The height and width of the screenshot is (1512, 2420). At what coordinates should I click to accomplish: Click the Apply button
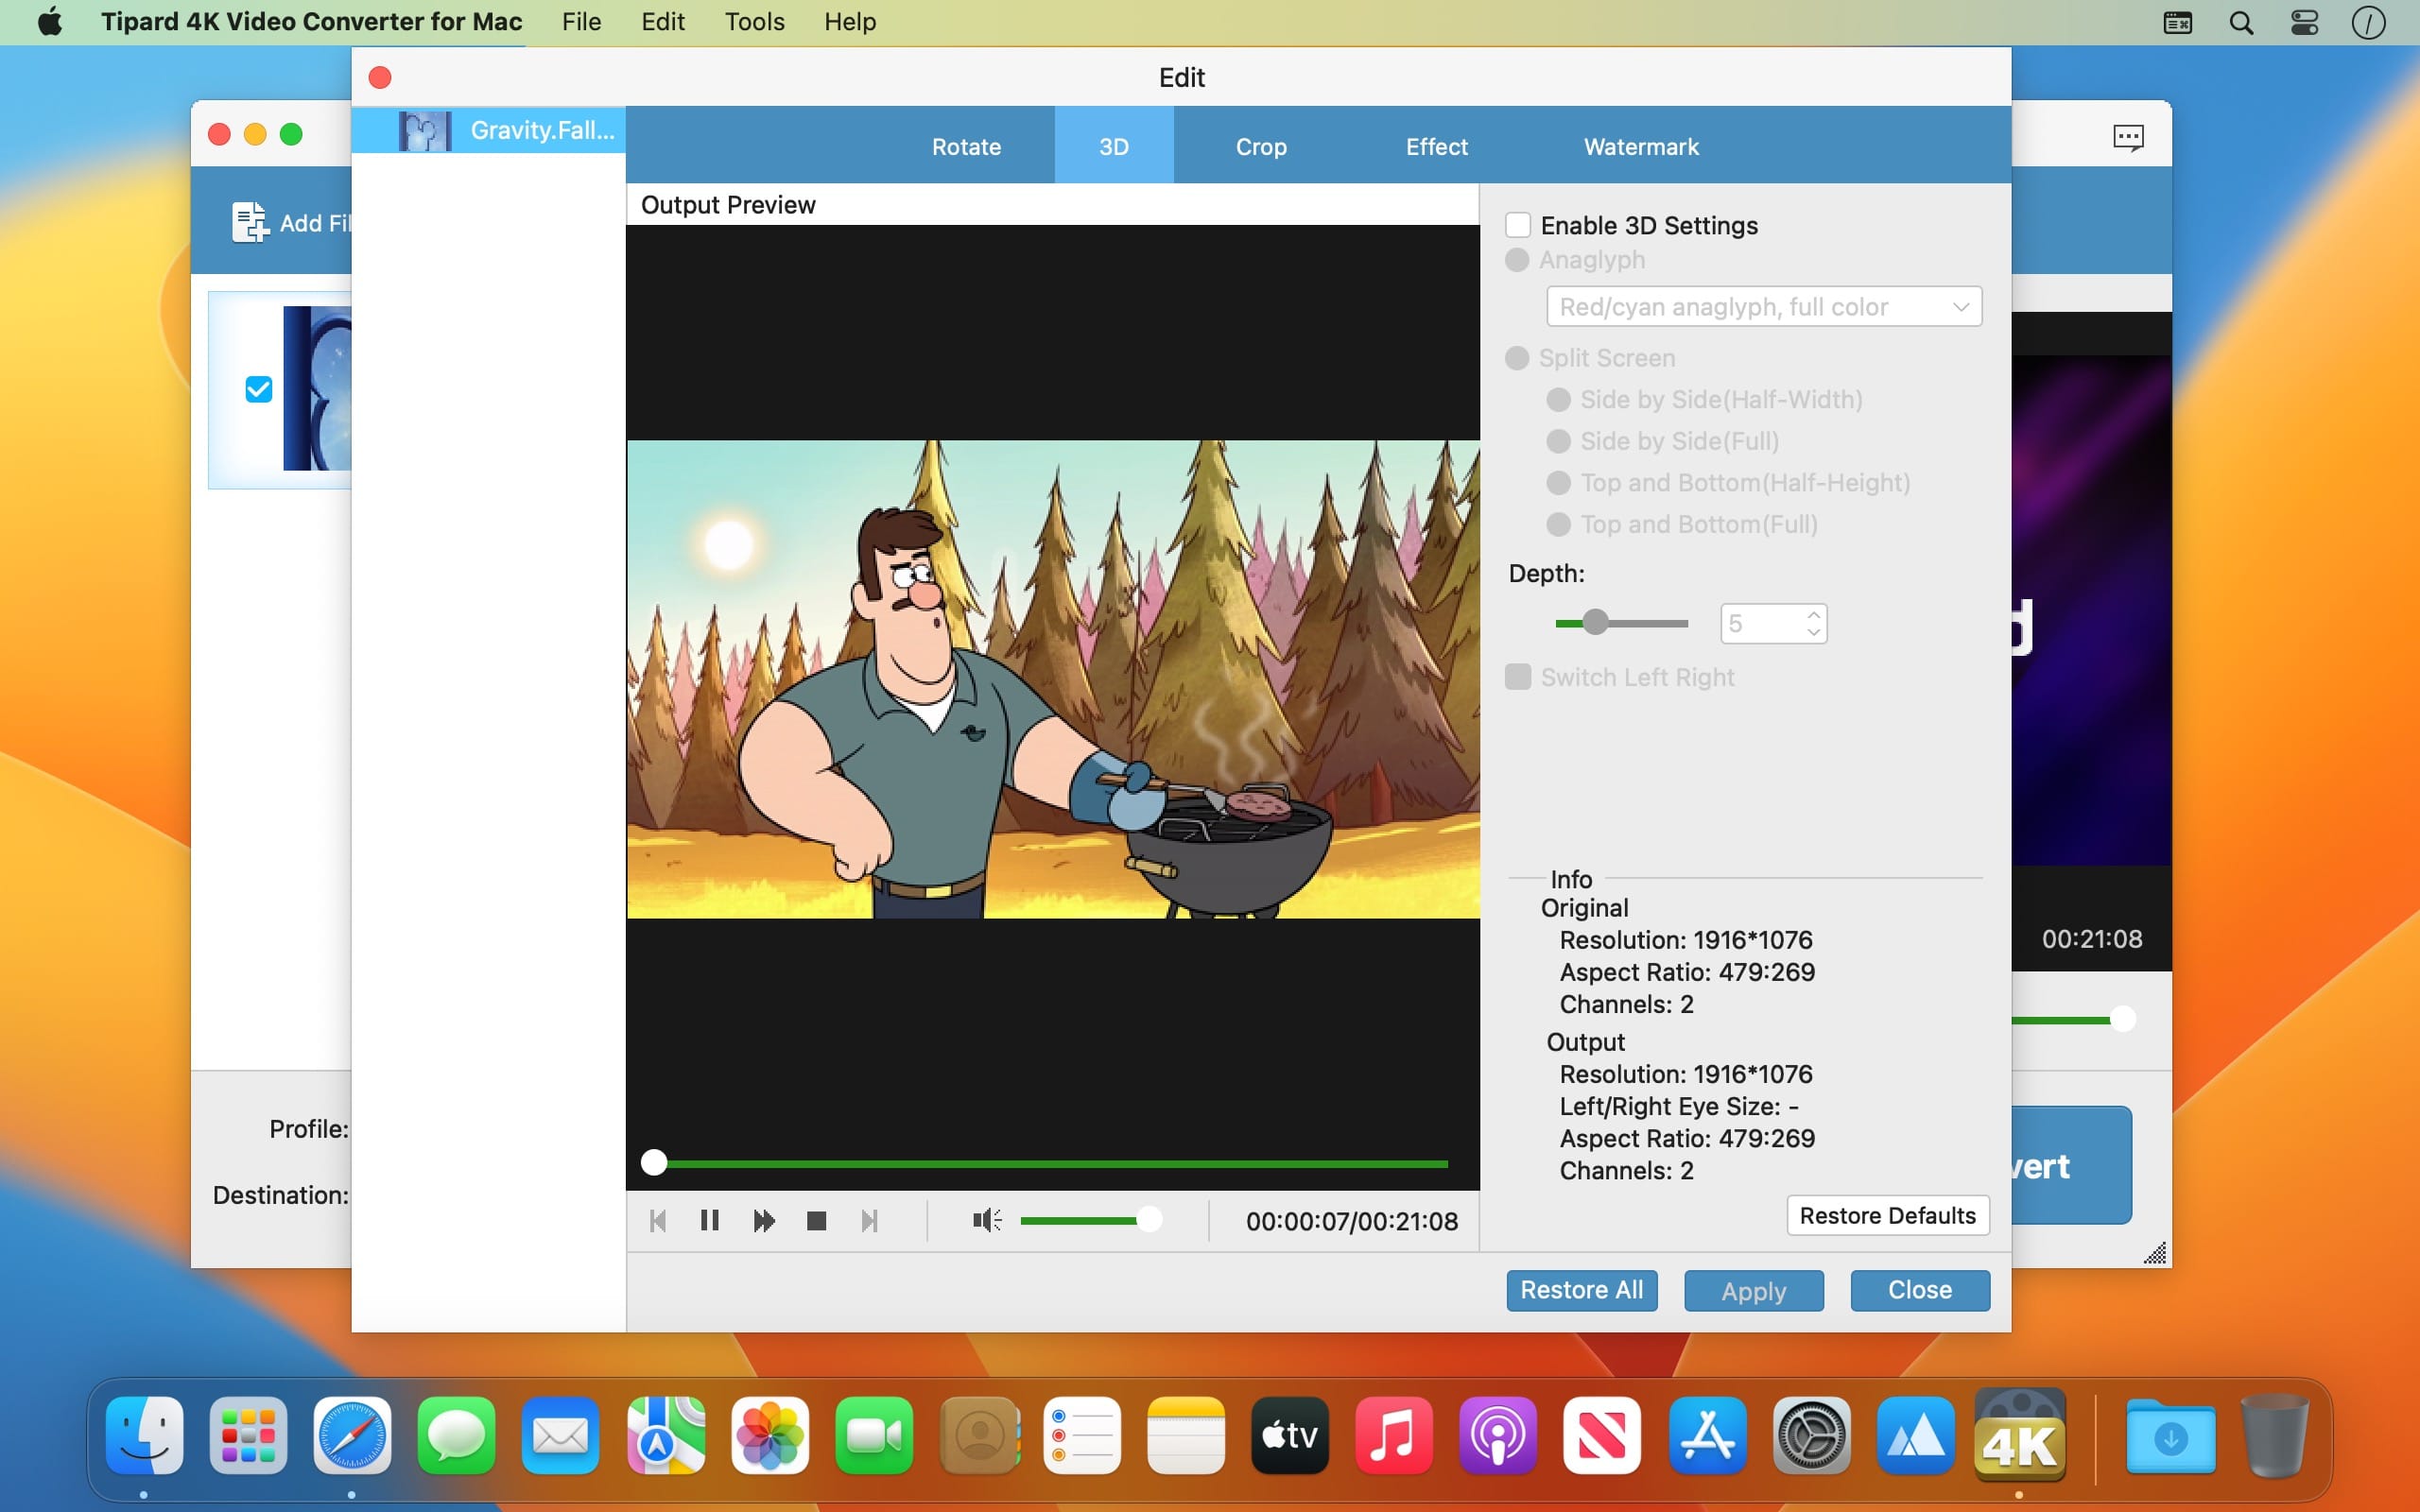1754,1290
